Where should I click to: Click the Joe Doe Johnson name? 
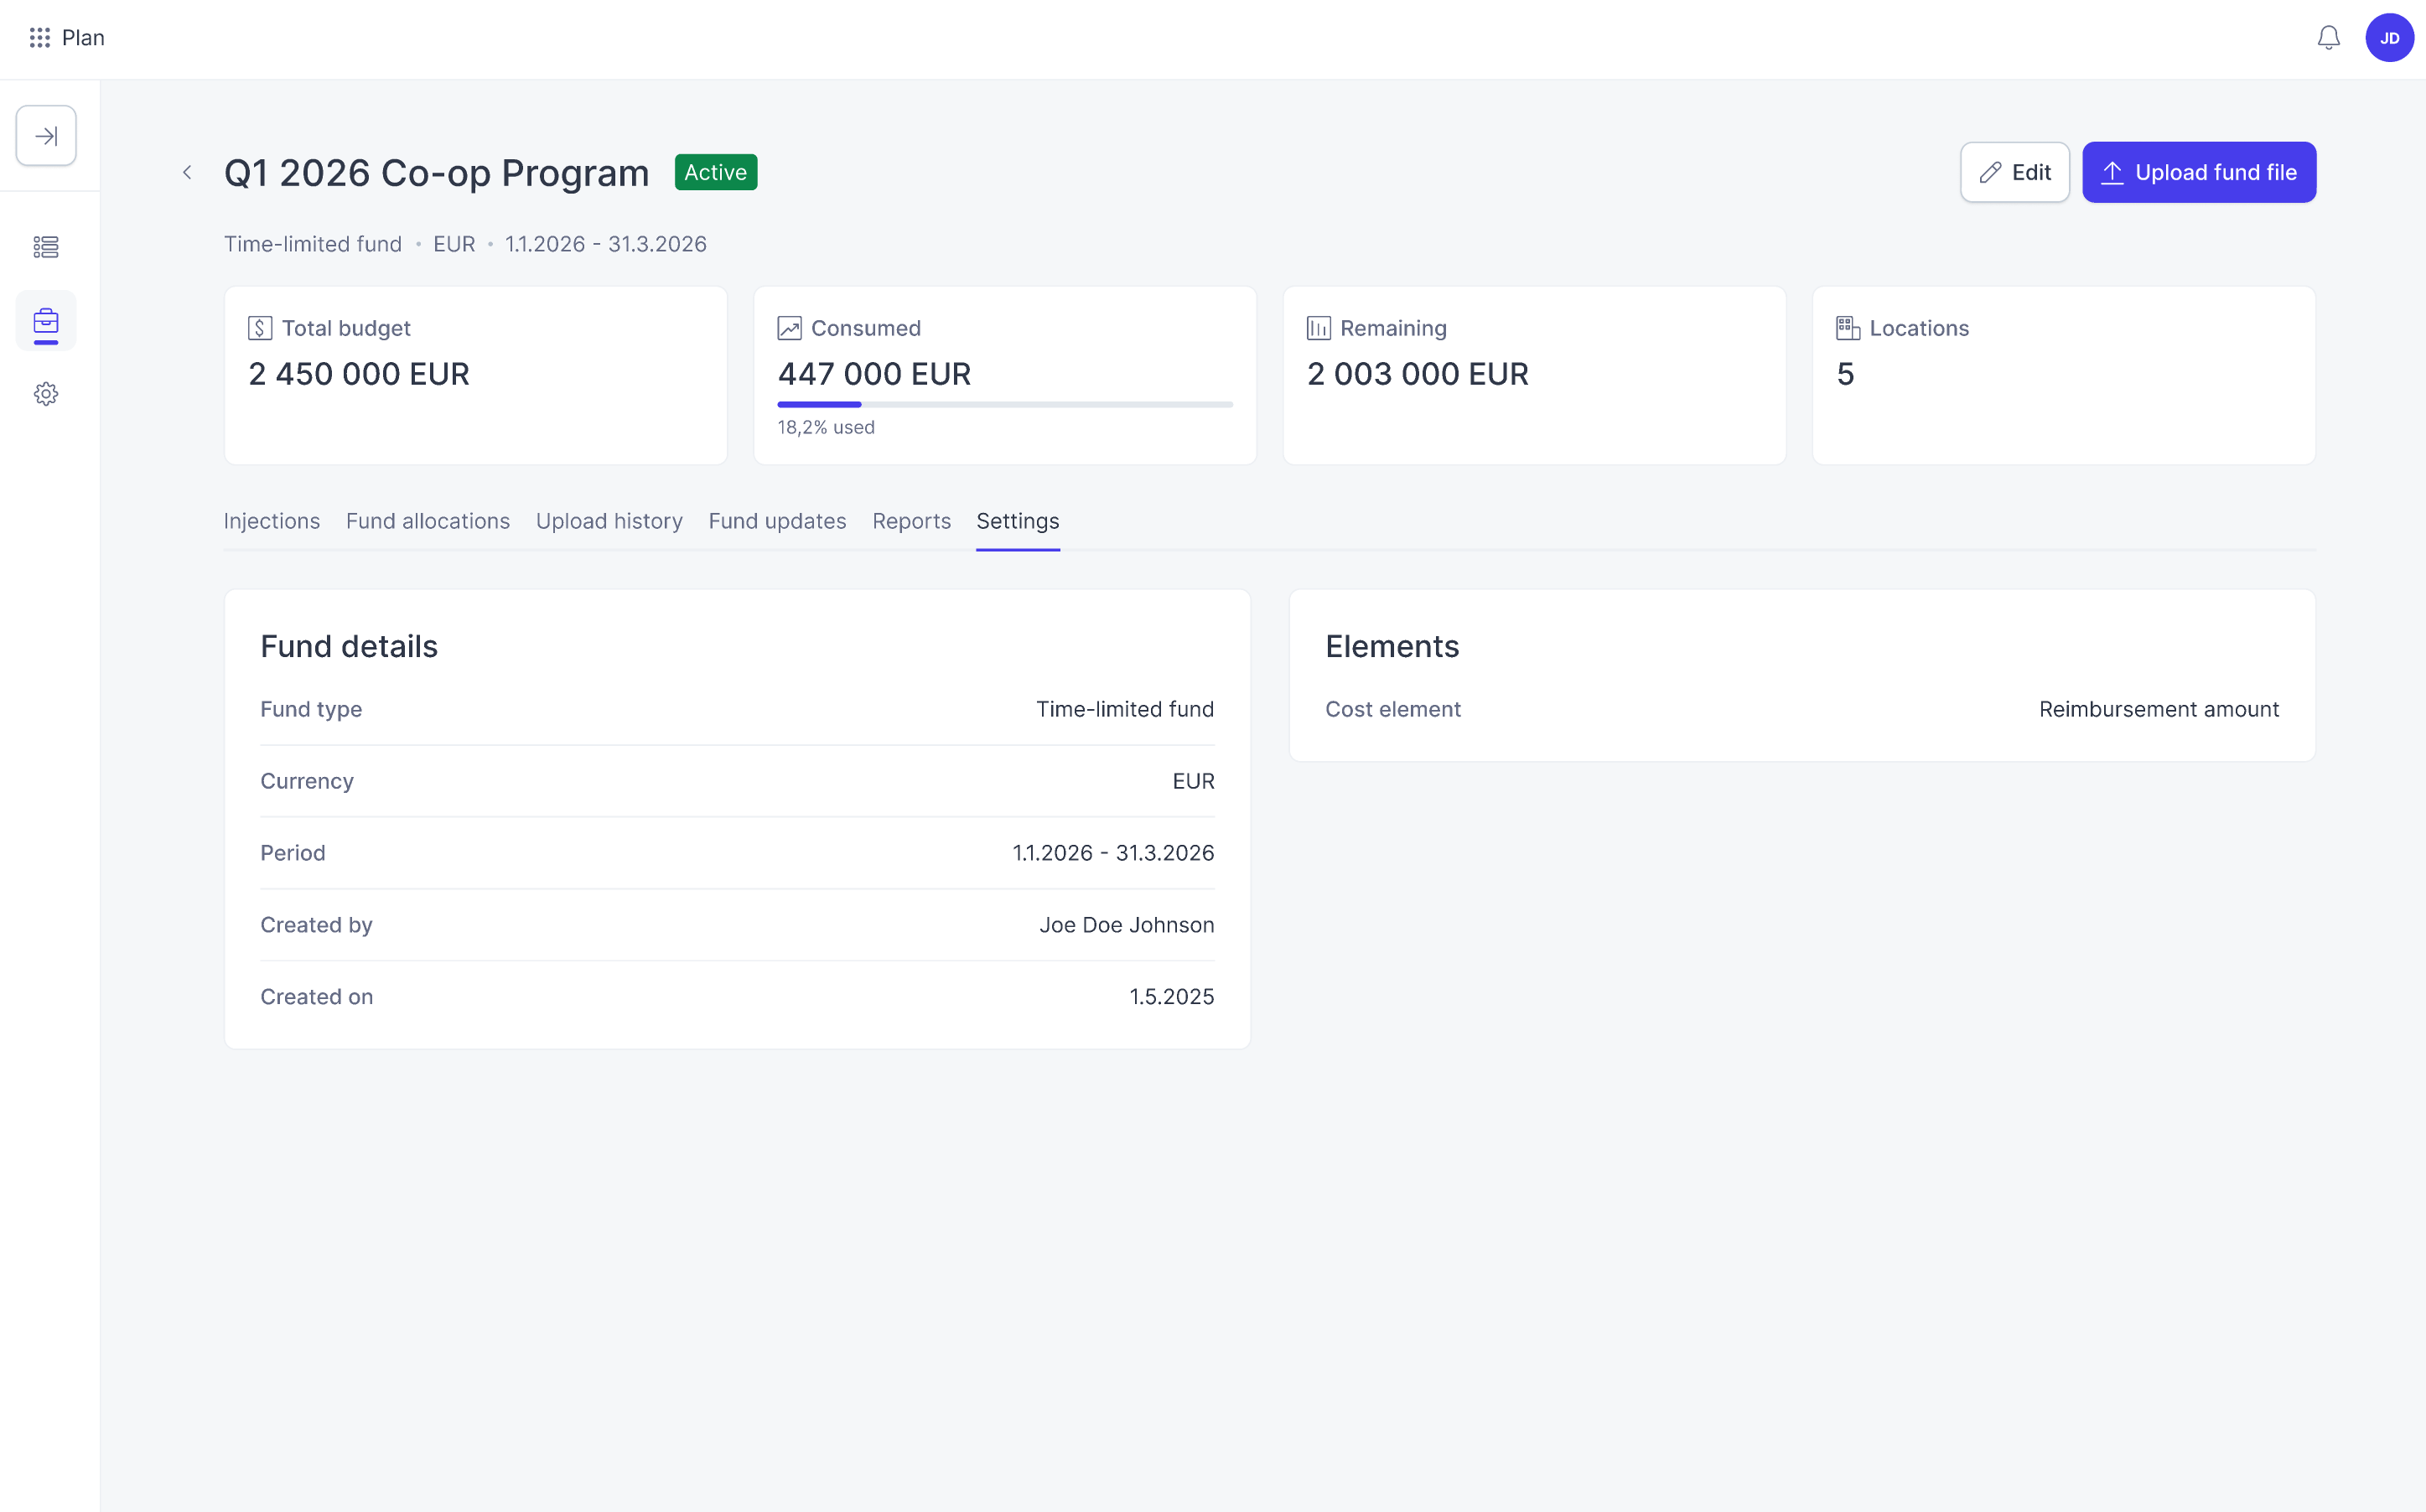(x=1126, y=925)
